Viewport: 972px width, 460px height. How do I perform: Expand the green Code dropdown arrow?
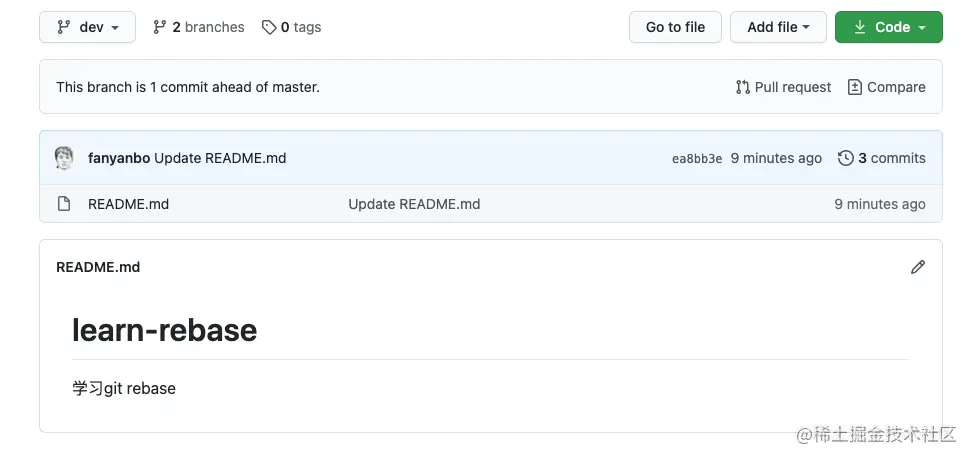tap(922, 28)
